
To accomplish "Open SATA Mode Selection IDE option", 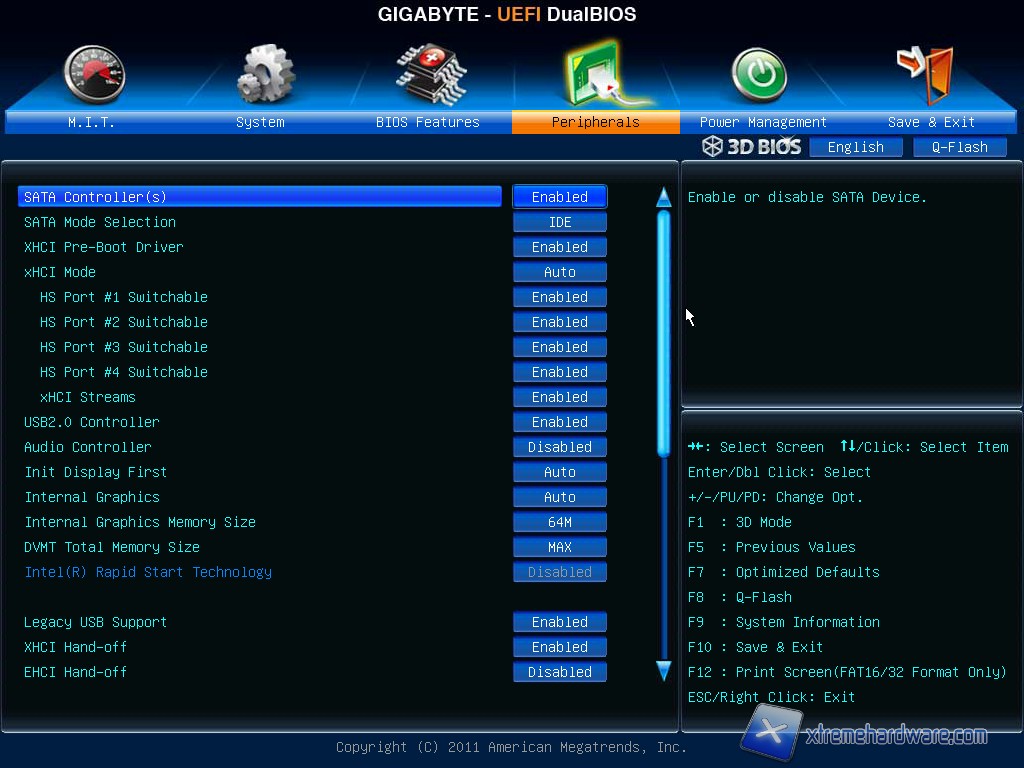I will pos(560,222).
